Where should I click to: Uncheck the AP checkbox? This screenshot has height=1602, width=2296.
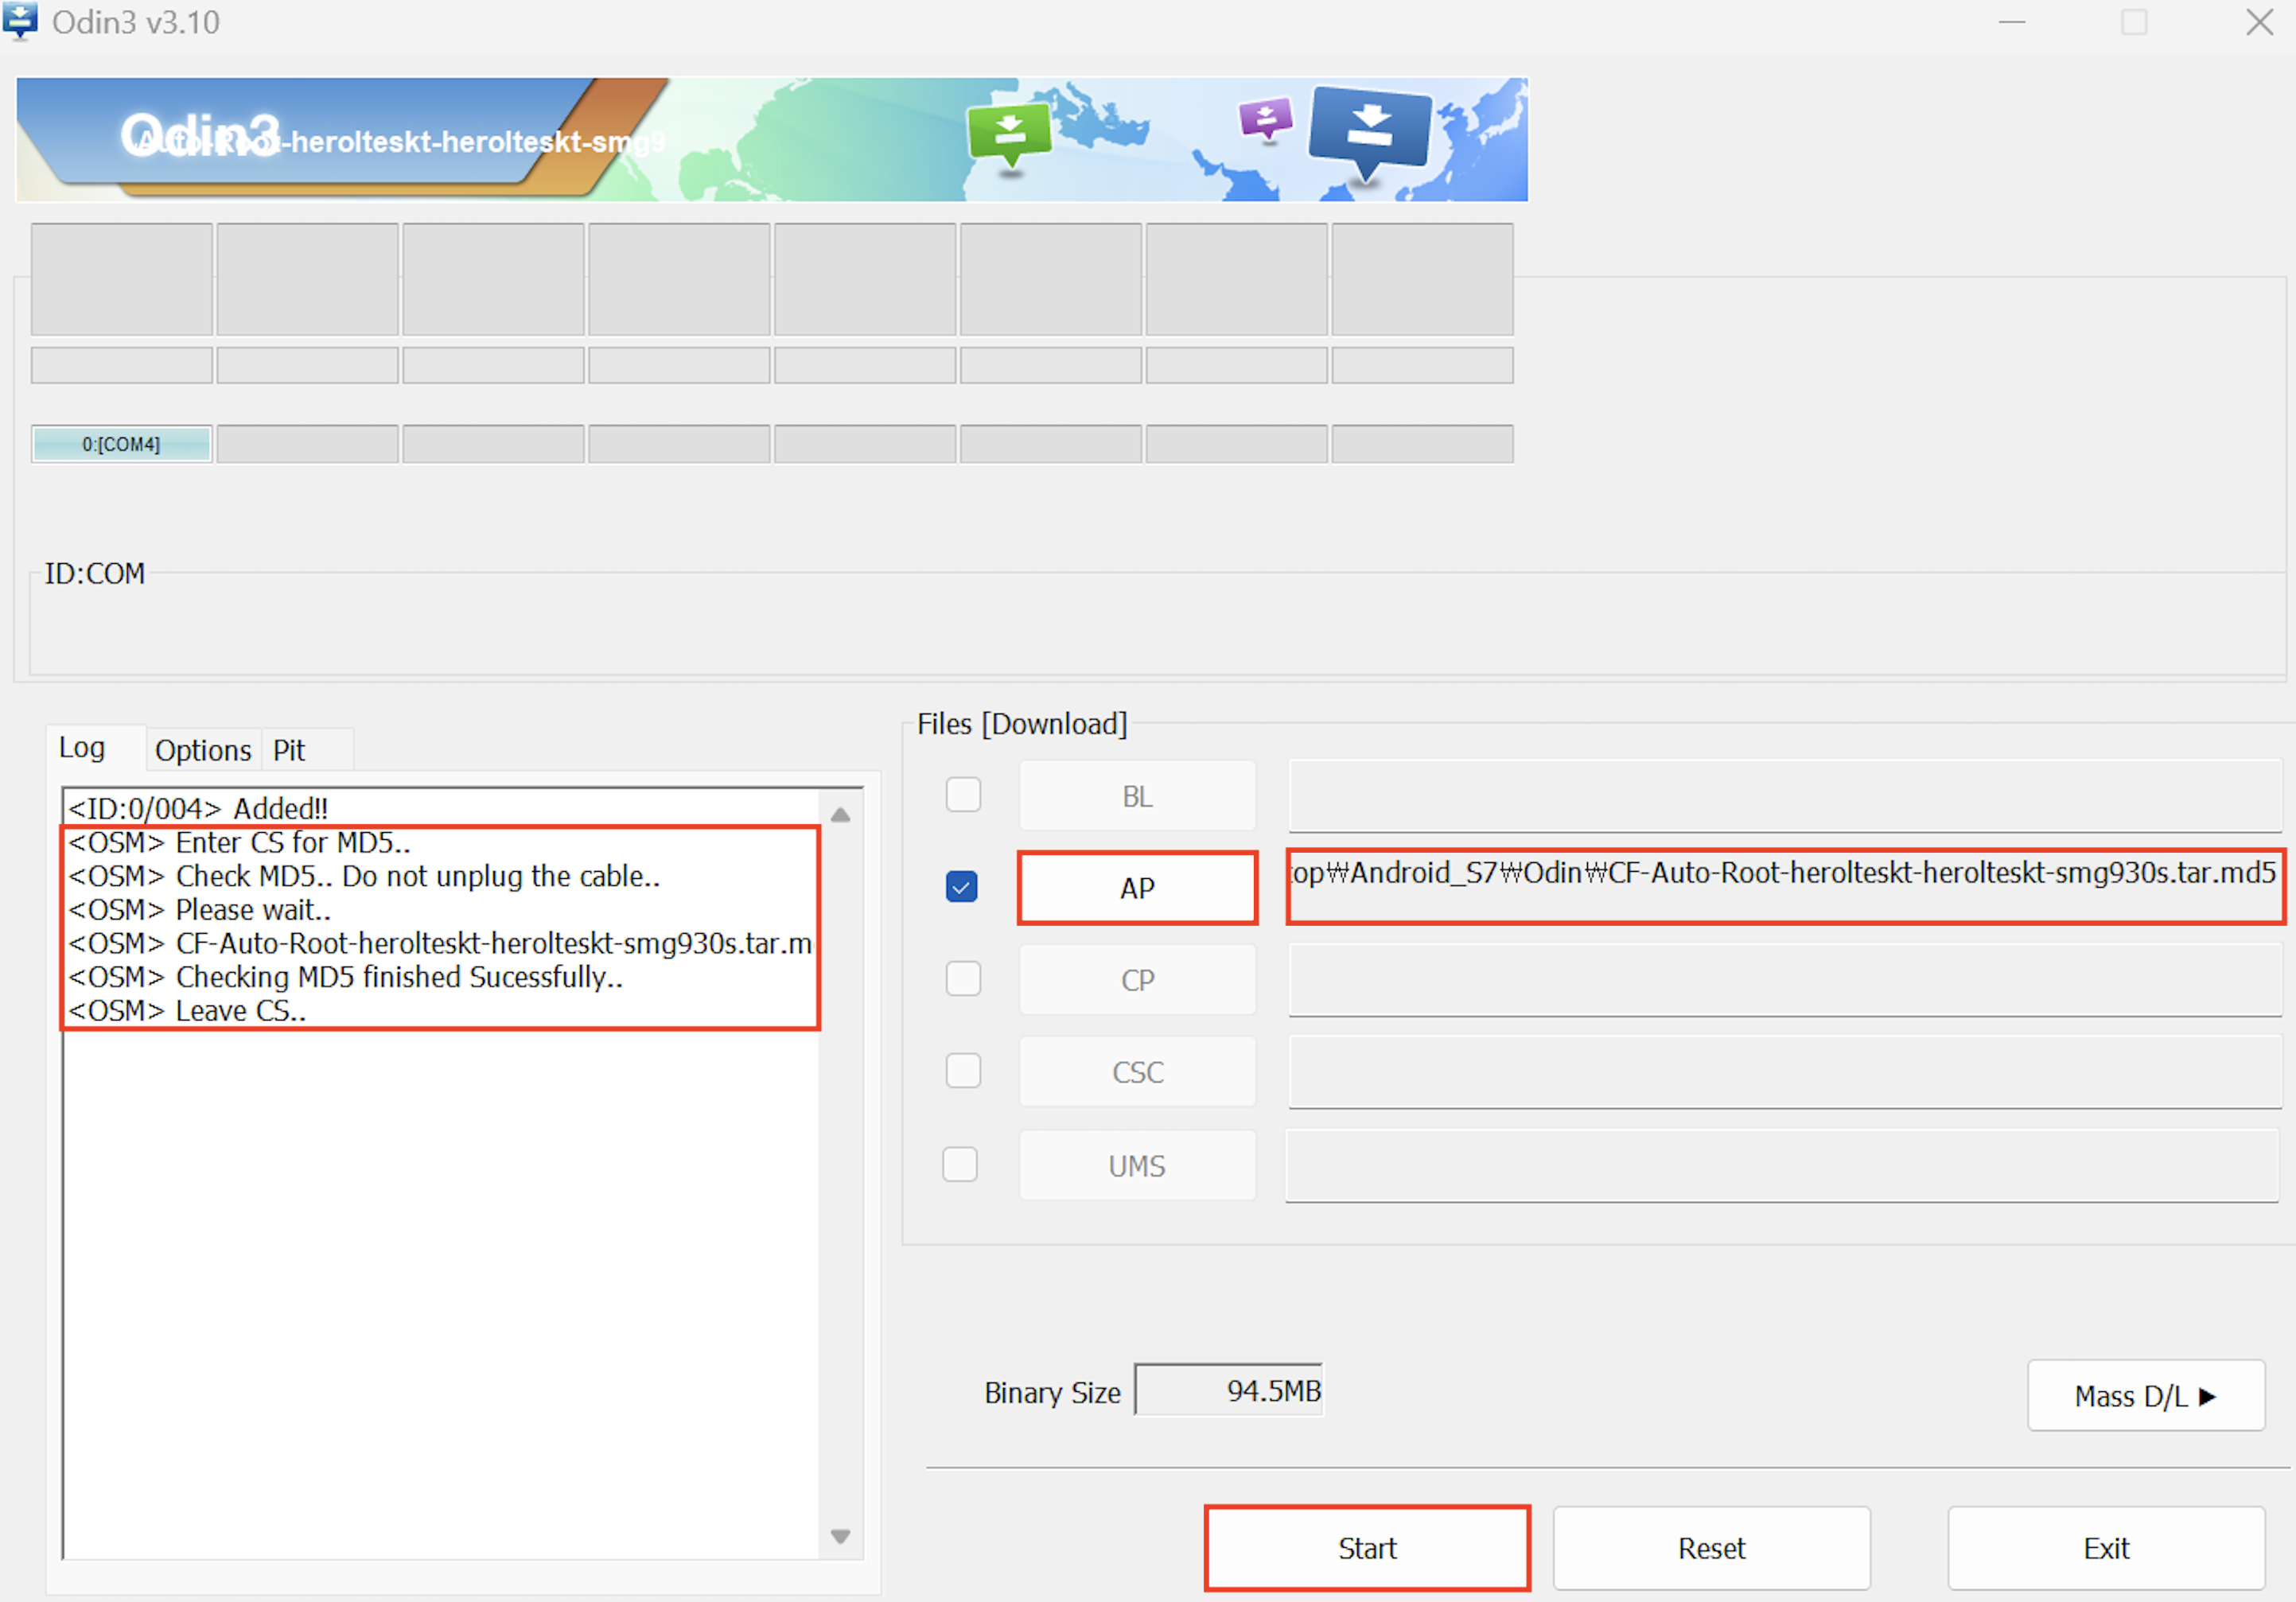tap(962, 887)
